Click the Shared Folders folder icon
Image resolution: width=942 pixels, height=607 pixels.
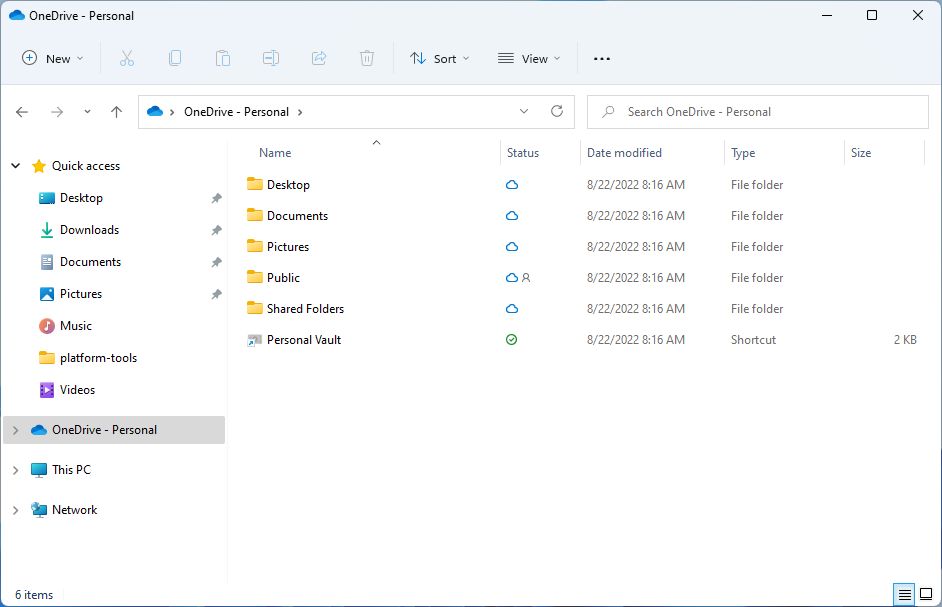pos(255,308)
